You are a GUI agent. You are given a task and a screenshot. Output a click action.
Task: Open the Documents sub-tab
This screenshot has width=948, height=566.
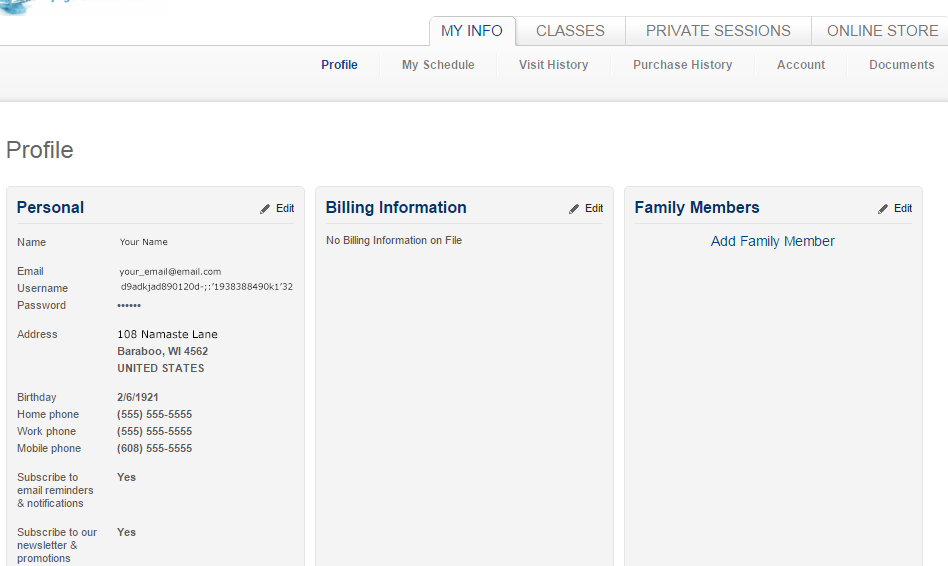901,65
